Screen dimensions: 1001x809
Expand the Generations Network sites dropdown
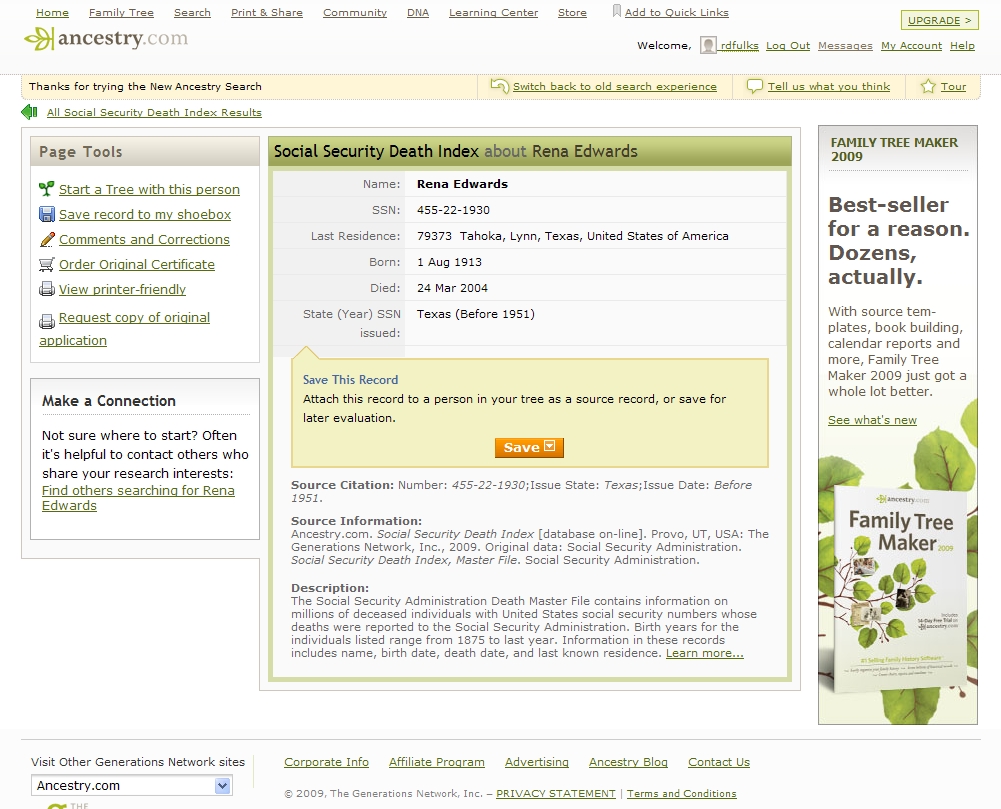point(222,786)
